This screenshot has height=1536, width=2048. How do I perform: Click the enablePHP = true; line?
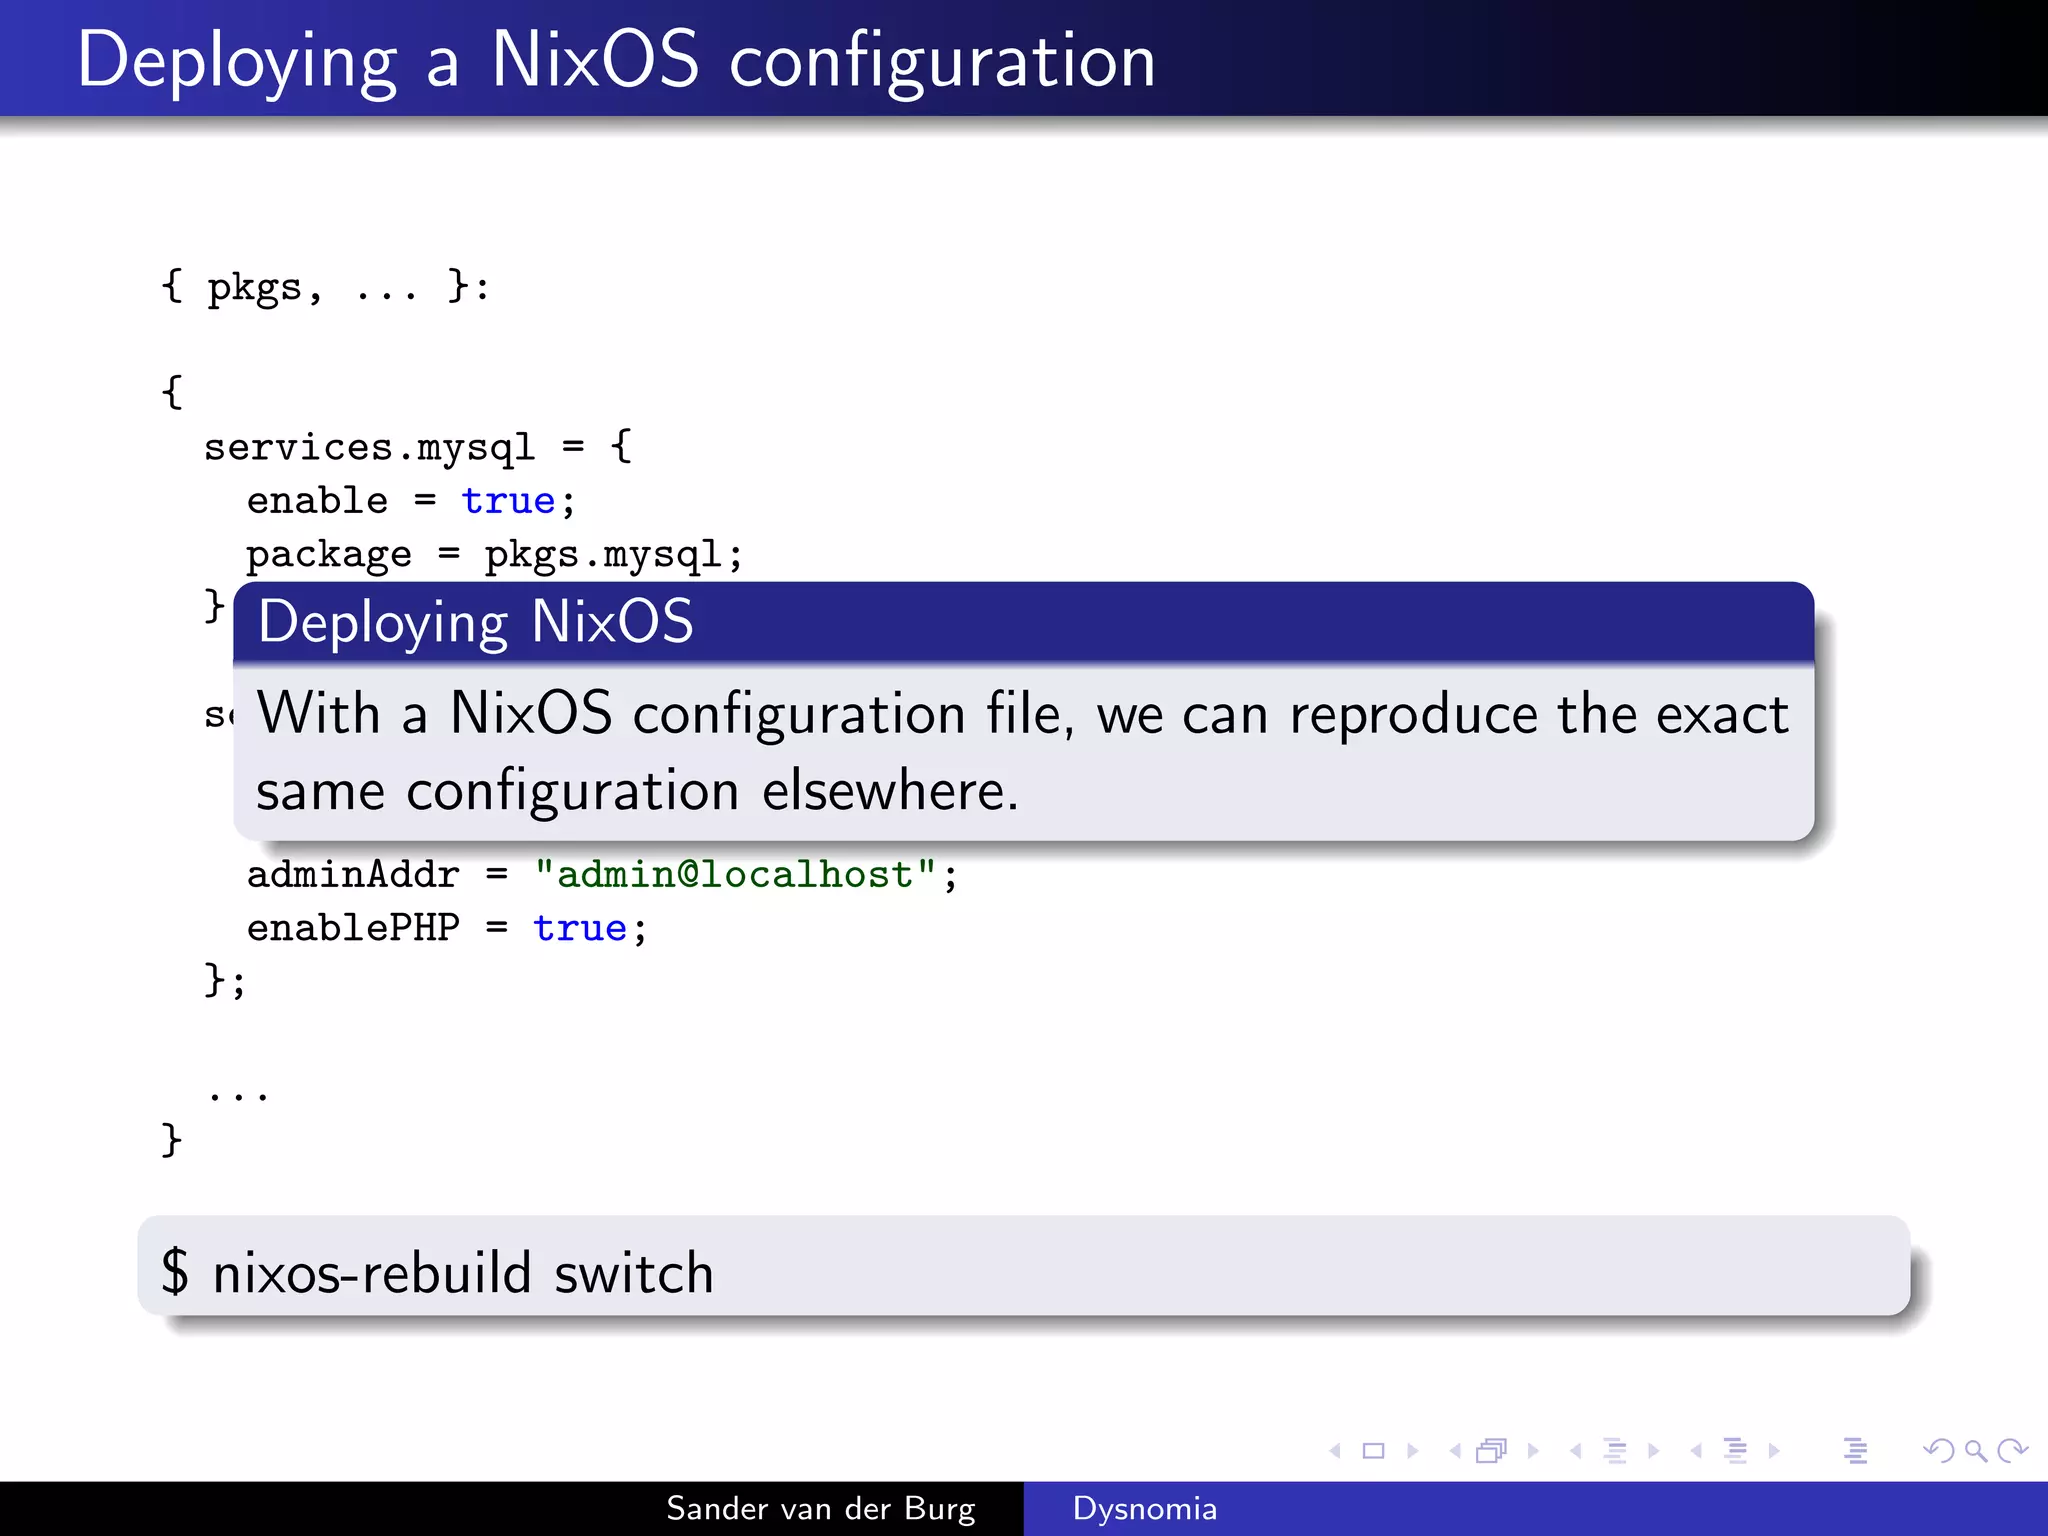click(x=447, y=927)
